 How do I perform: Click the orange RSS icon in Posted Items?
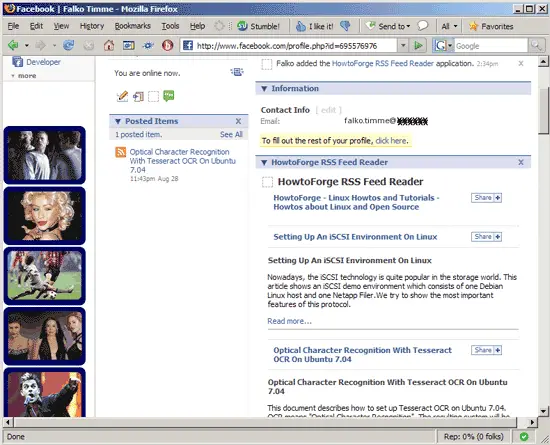click(121, 152)
